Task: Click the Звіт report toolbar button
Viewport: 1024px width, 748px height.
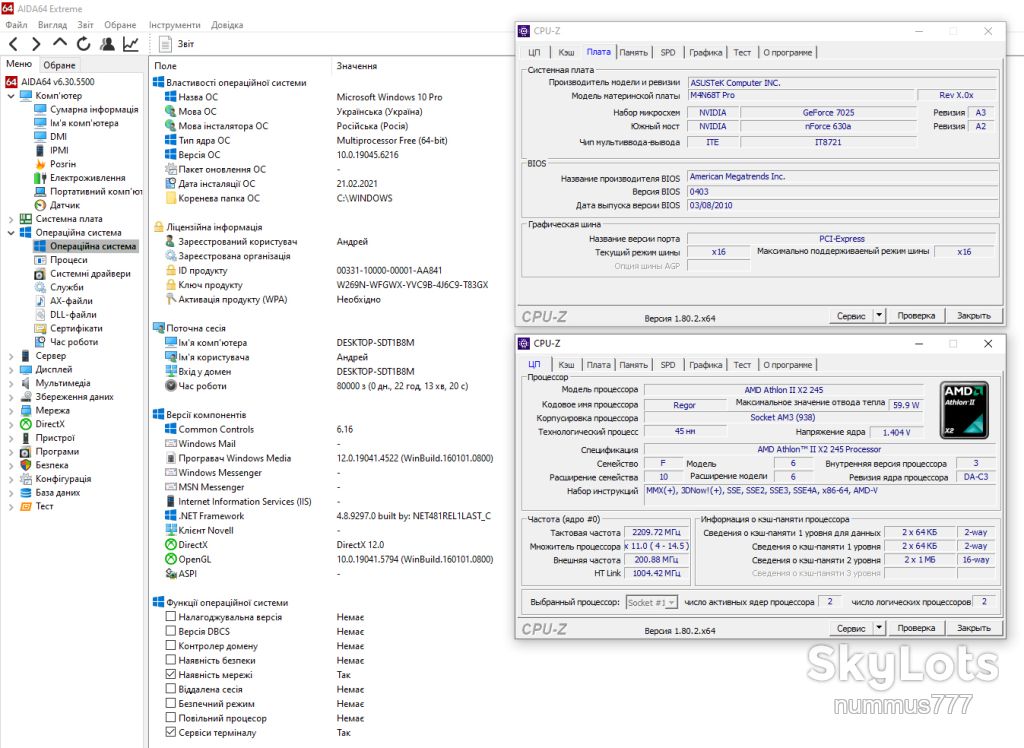Action: 177,44
